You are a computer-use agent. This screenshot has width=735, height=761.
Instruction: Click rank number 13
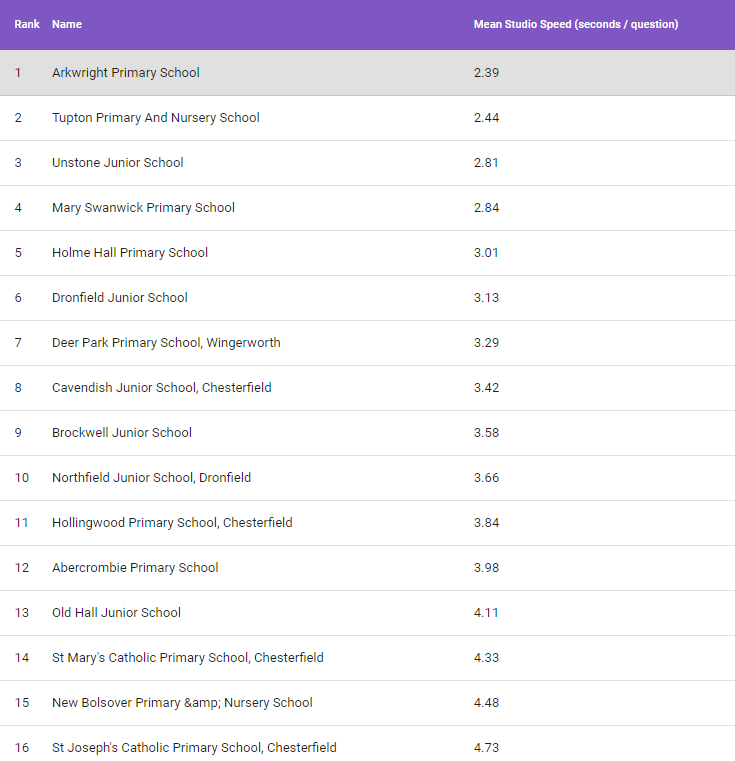click(22, 612)
